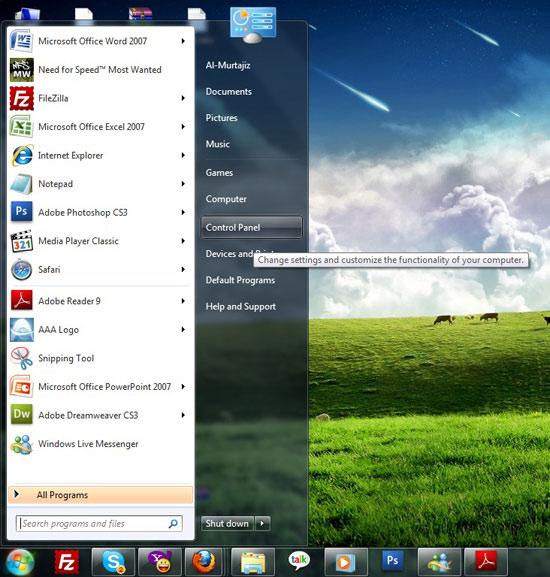Open Windows Live Messenger on taskbar

[439, 562]
